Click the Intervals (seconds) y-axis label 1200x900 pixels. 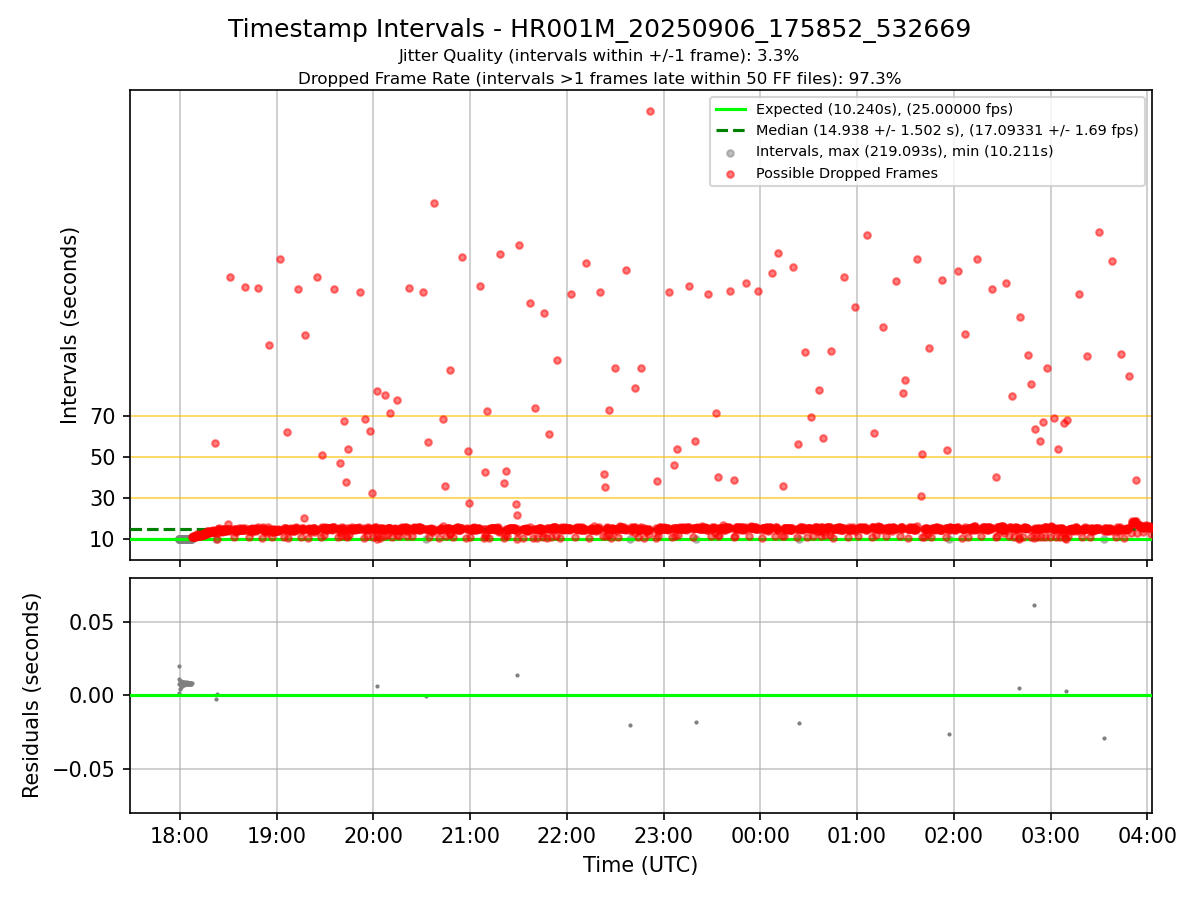[70, 325]
